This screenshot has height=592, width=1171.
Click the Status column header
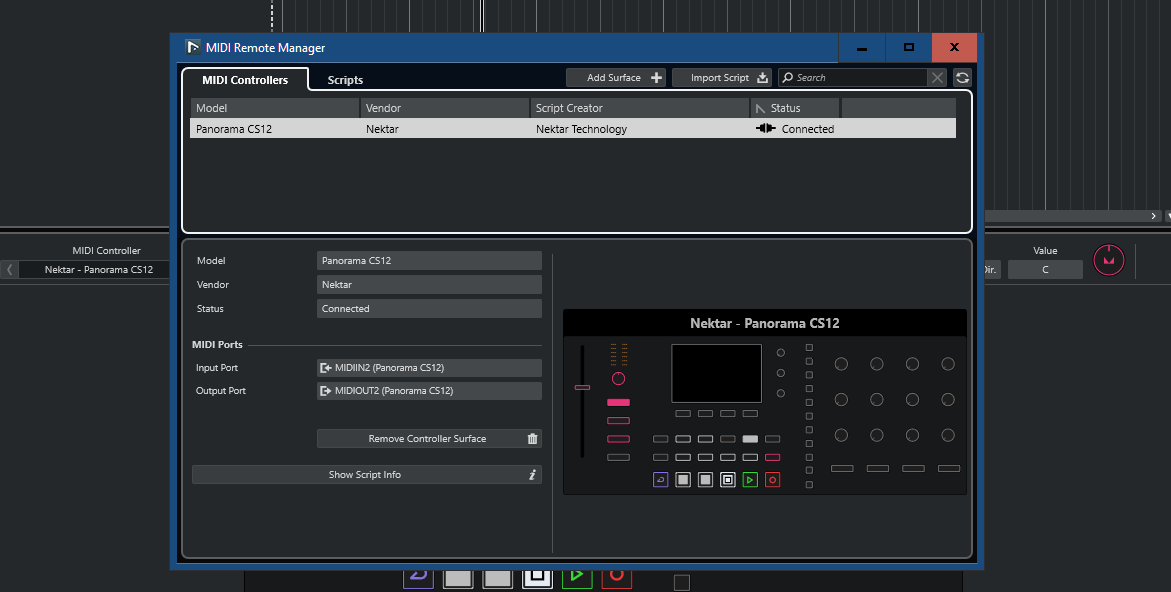[795, 108]
